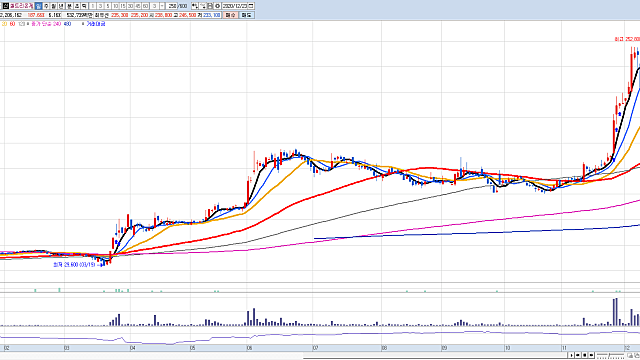Choose the 30 interval button
This screenshot has height=360, width=640.
coord(131,6)
